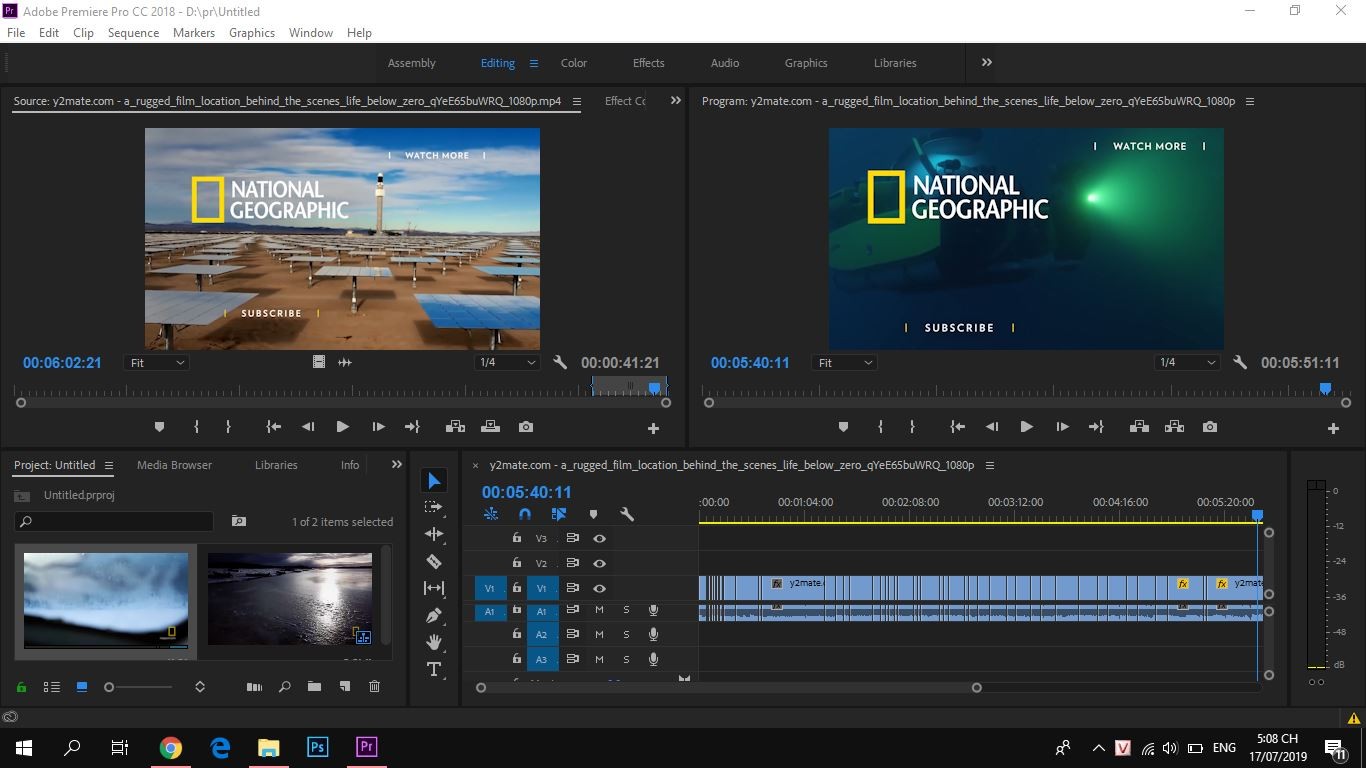Toggle snap in timeline
The width and height of the screenshot is (1366, 768).
point(525,514)
